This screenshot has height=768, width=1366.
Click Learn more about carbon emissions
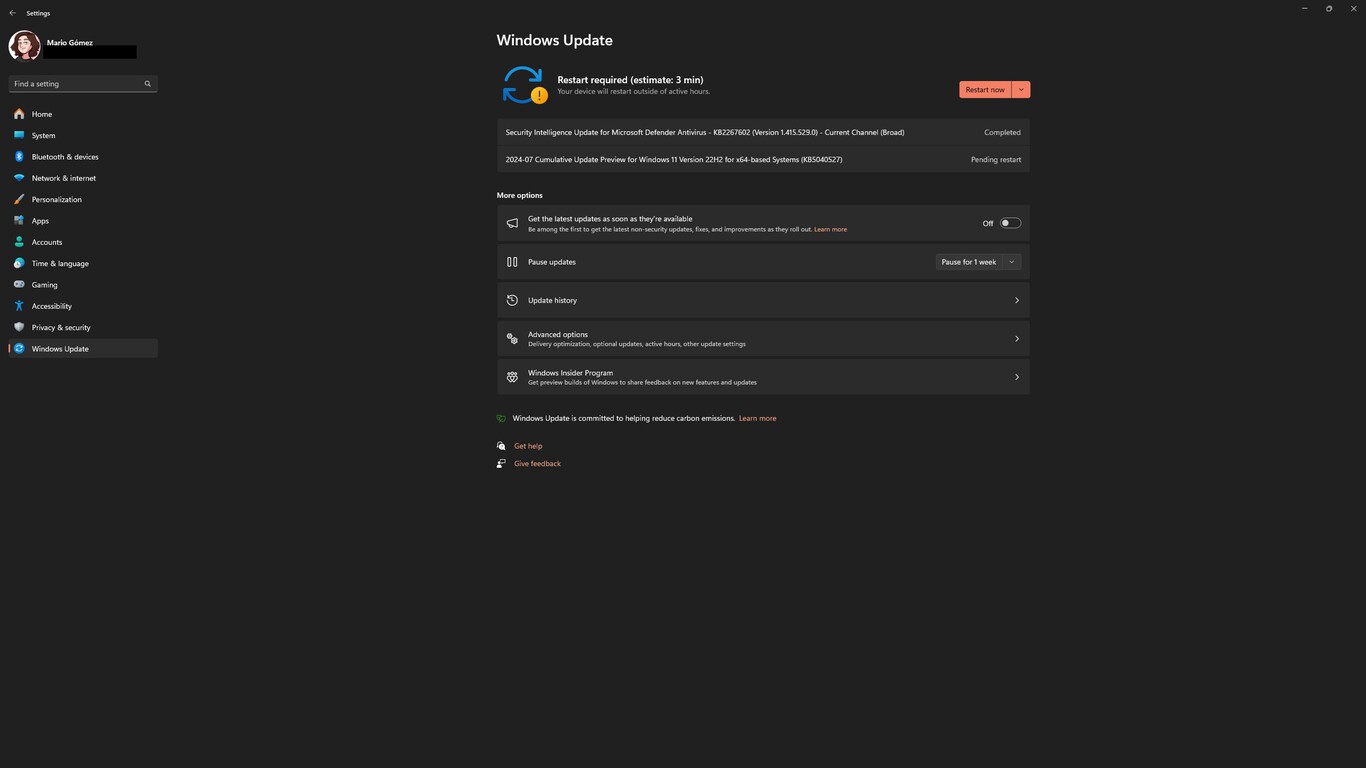757,418
